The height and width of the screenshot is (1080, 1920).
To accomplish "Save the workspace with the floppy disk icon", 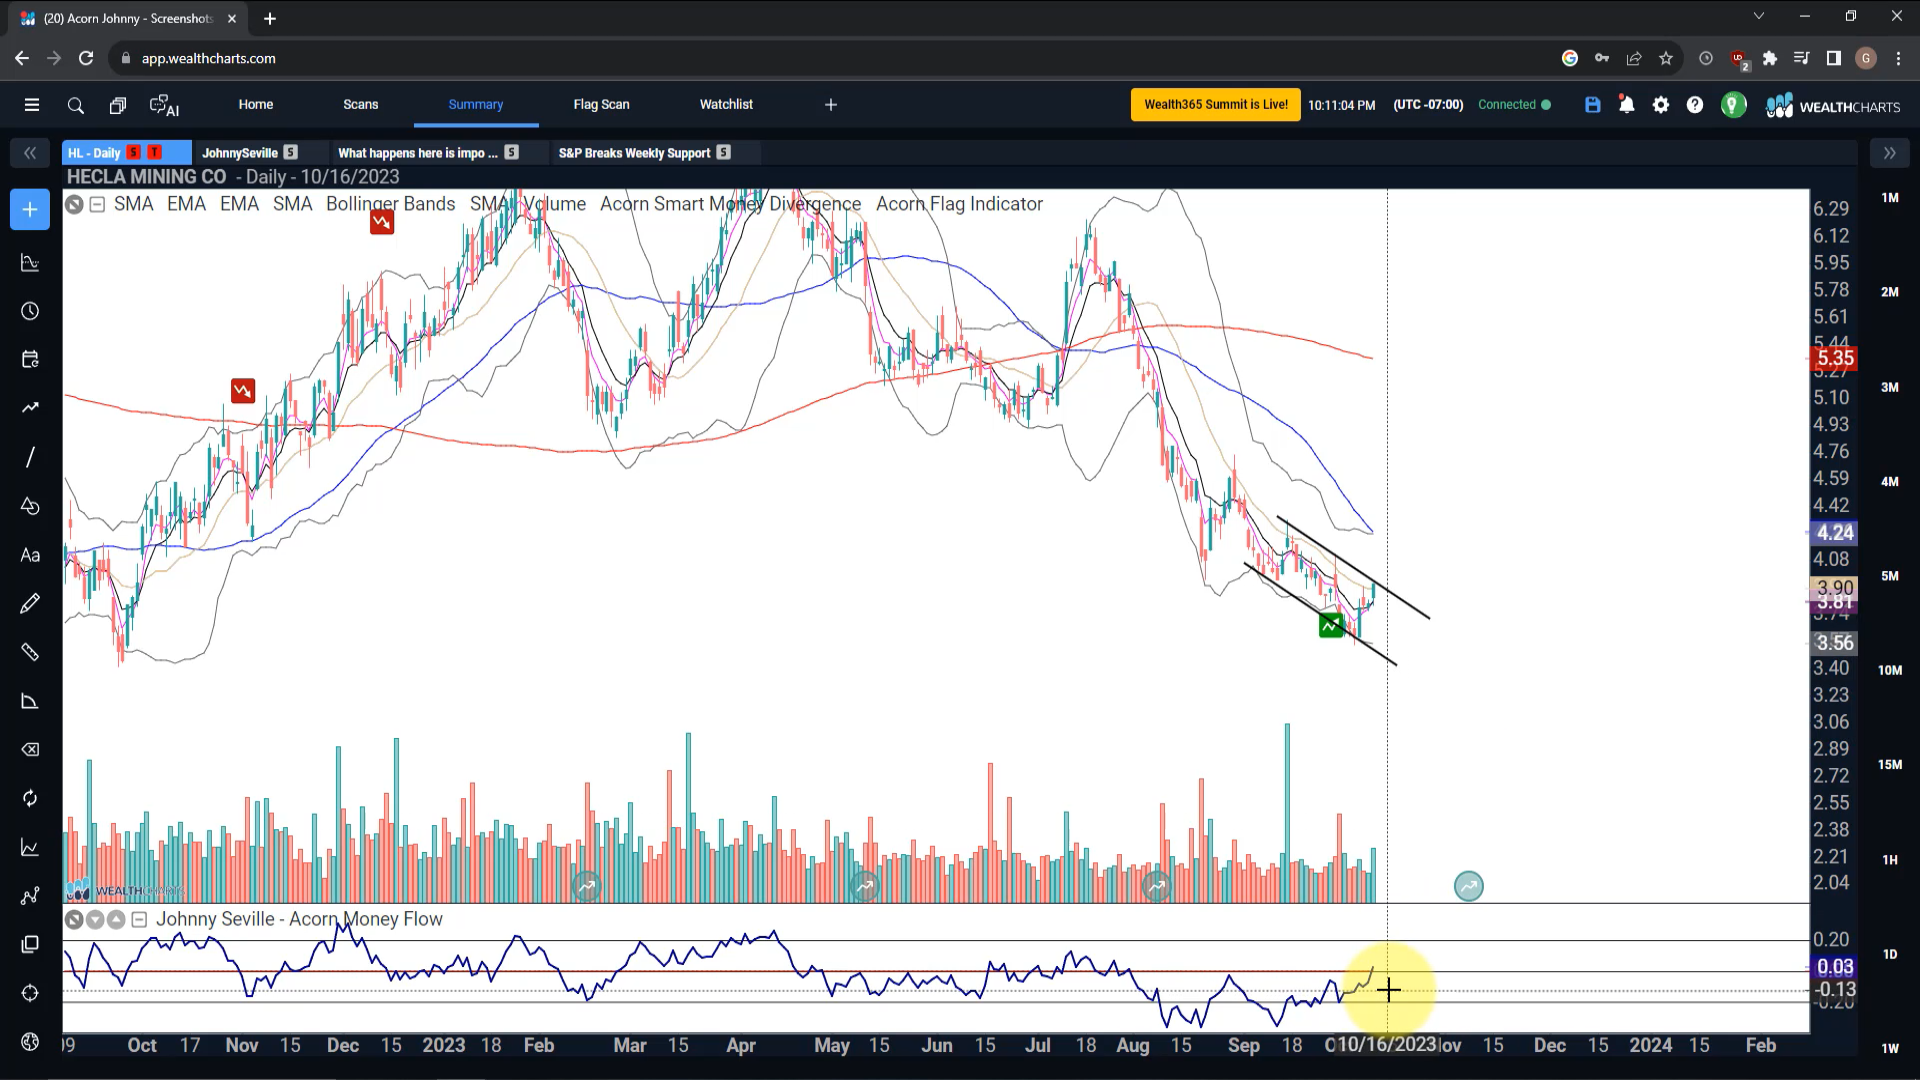I will [x=1593, y=105].
